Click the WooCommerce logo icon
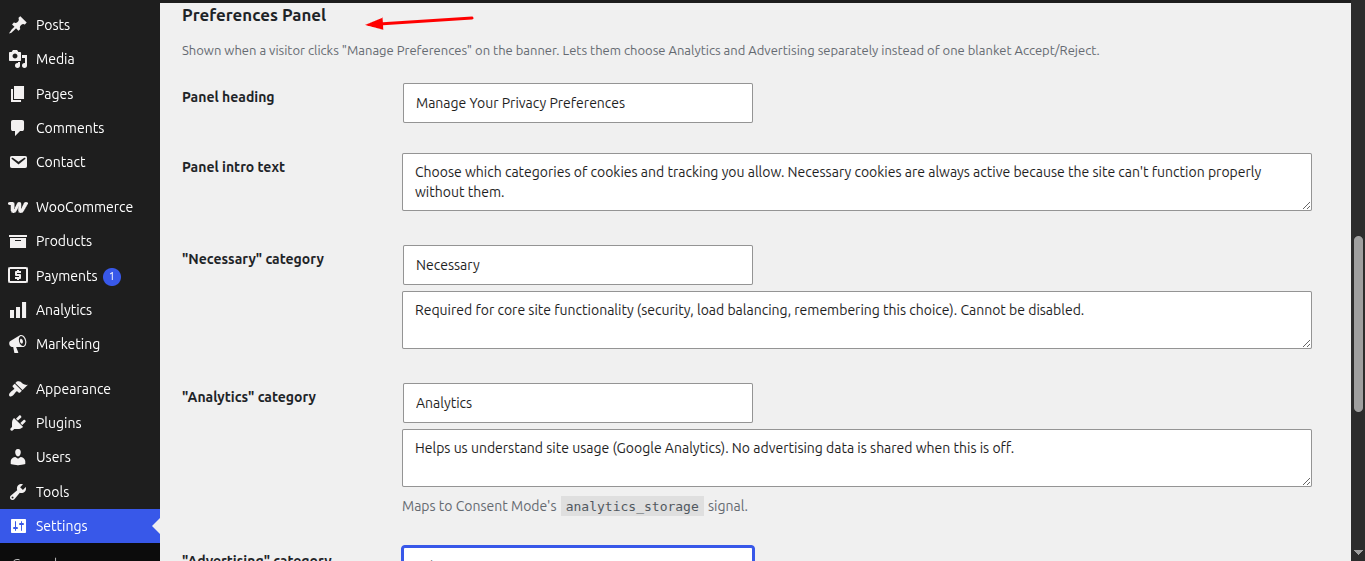Image resolution: width=1365 pixels, height=561 pixels. [x=18, y=207]
